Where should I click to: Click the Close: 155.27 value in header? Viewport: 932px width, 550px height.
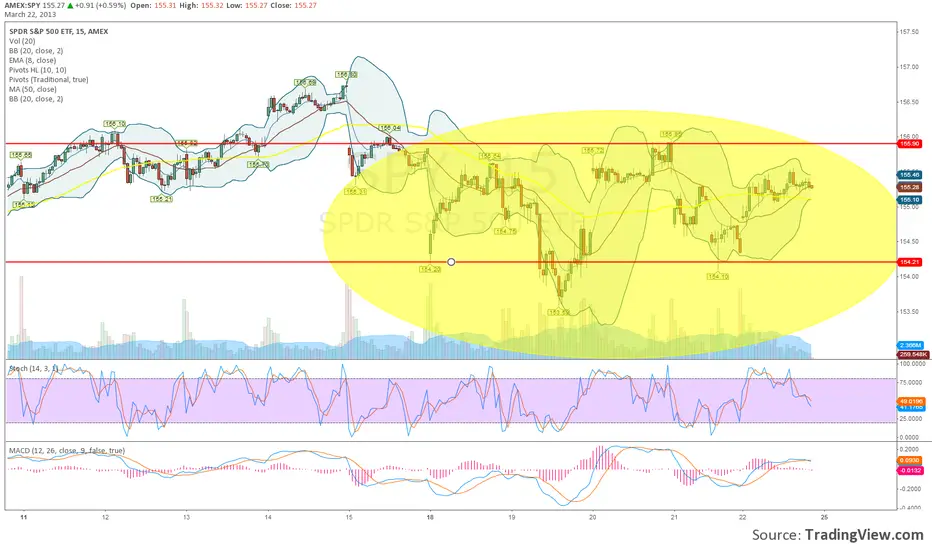292,5
